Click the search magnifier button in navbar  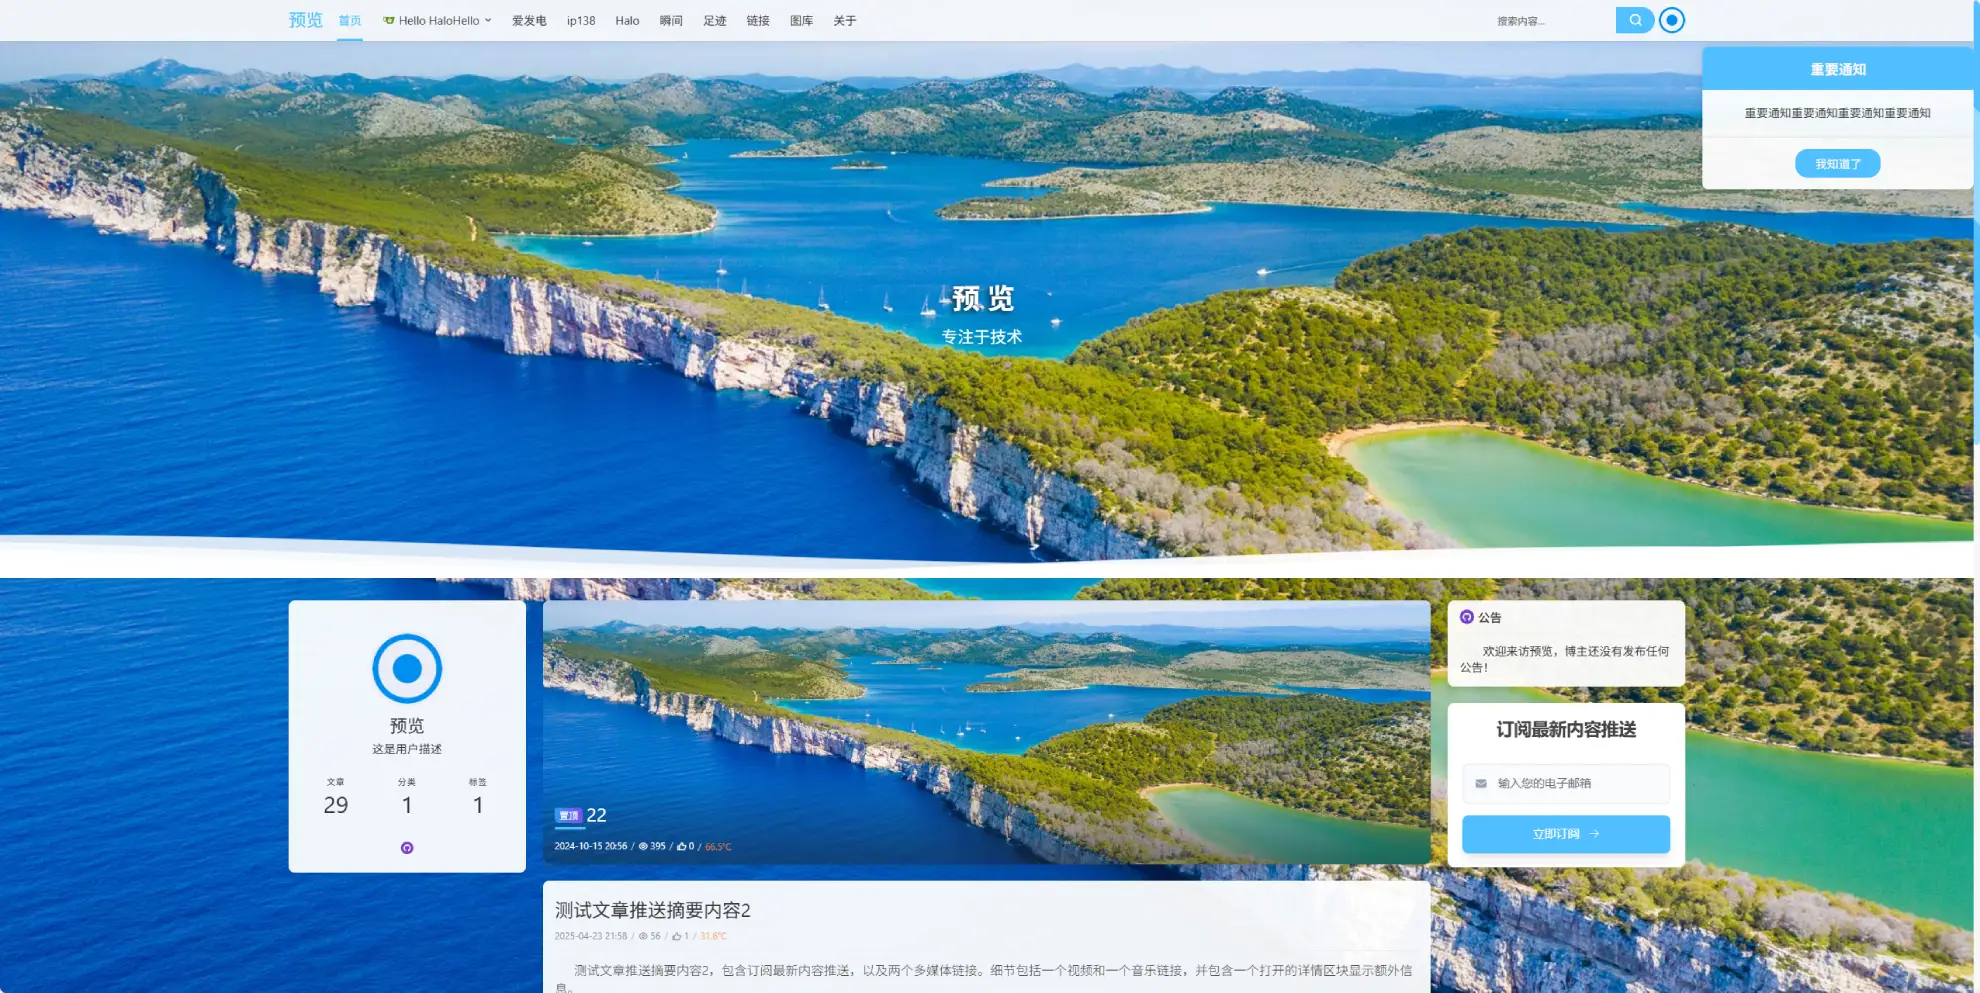pos(1634,20)
